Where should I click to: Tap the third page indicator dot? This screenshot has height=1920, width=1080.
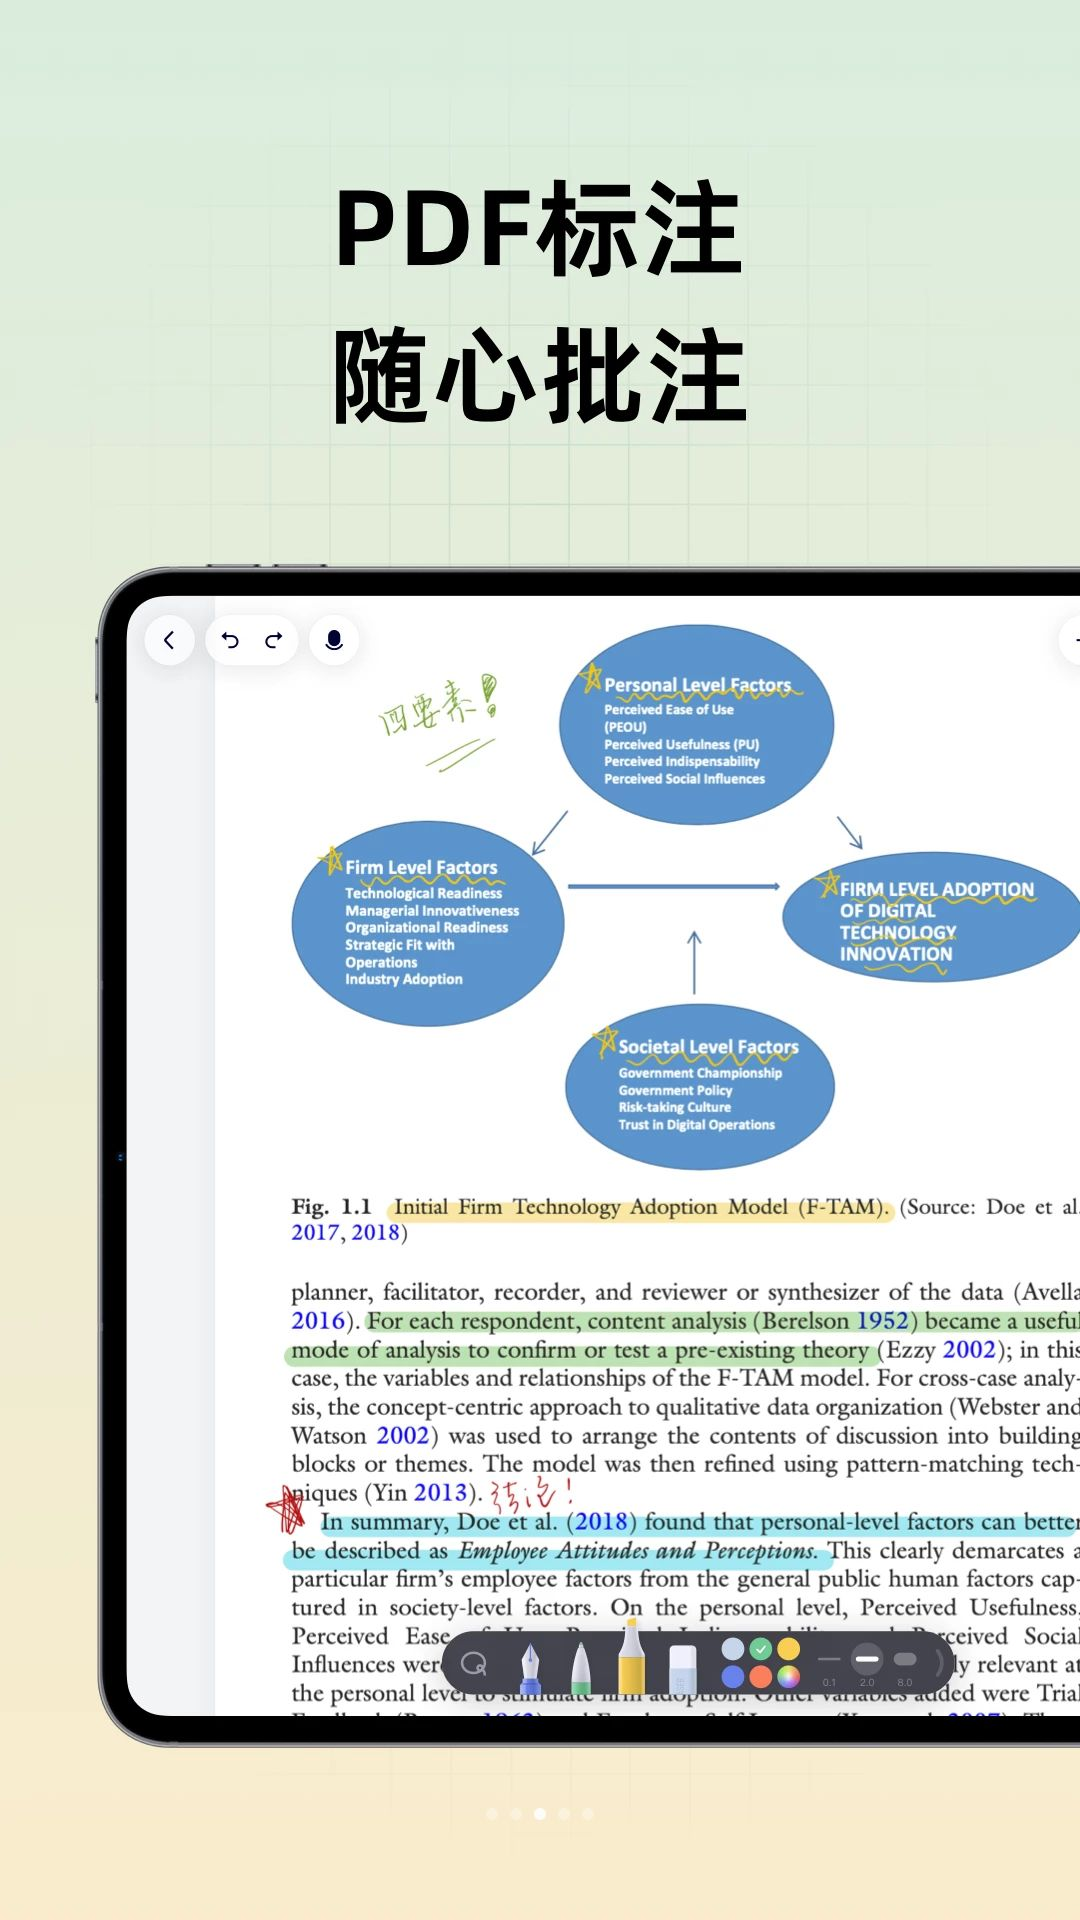tap(540, 1814)
